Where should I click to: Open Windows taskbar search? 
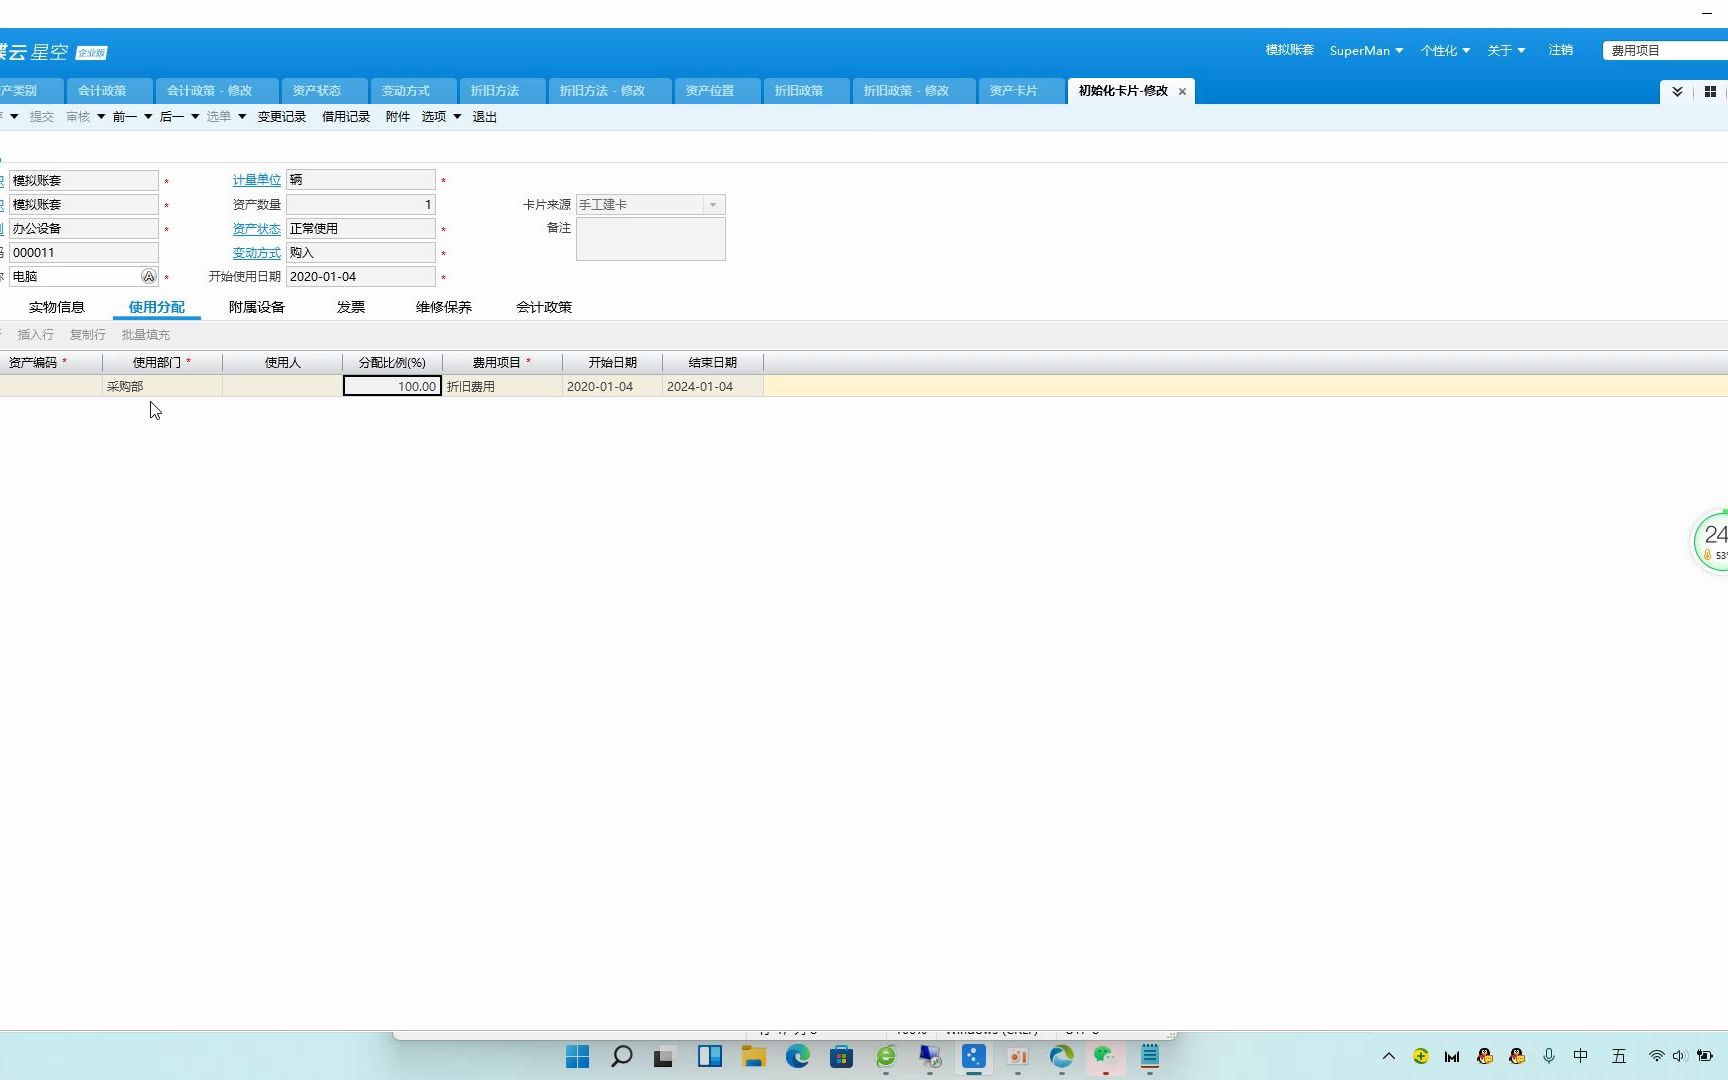pos(621,1056)
